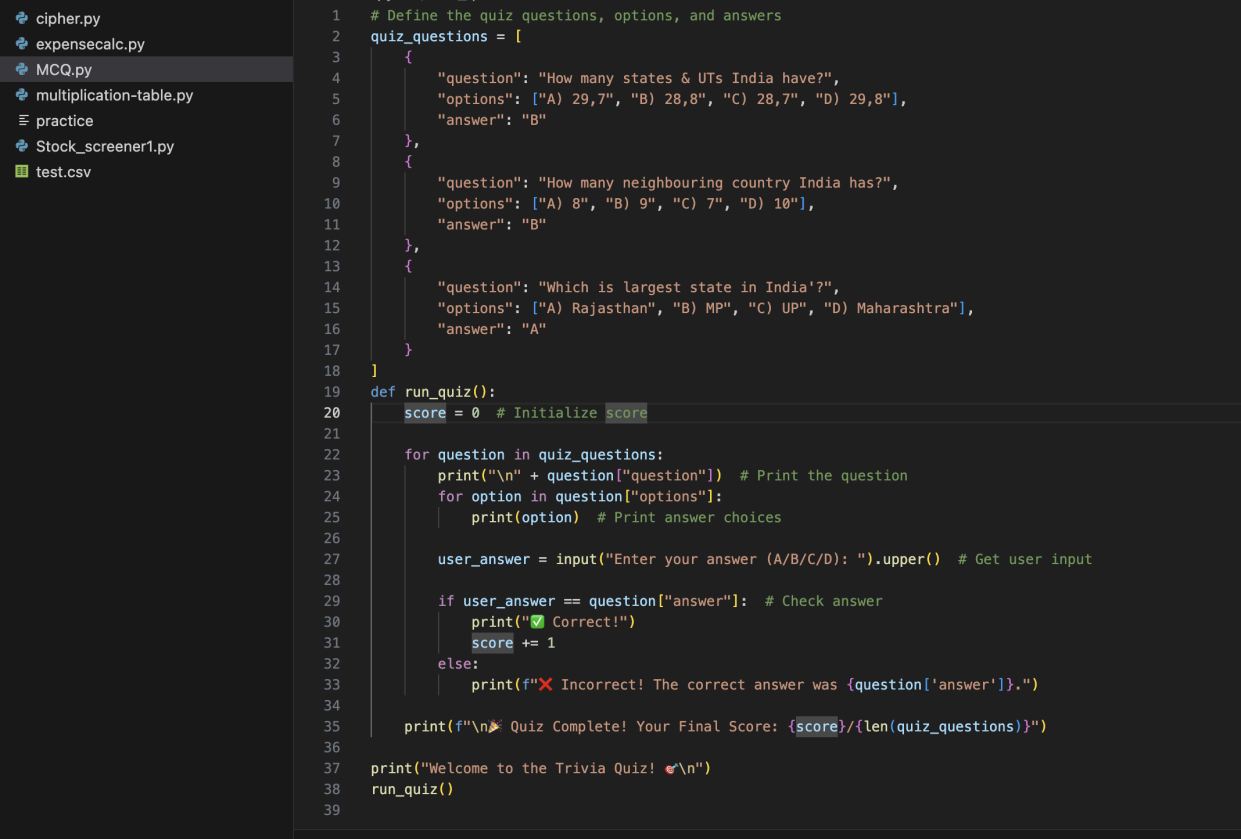The width and height of the screenshot is (1241, 839).
Task: Open multiplication-table.py in the explorer
Action: point(115,95)
